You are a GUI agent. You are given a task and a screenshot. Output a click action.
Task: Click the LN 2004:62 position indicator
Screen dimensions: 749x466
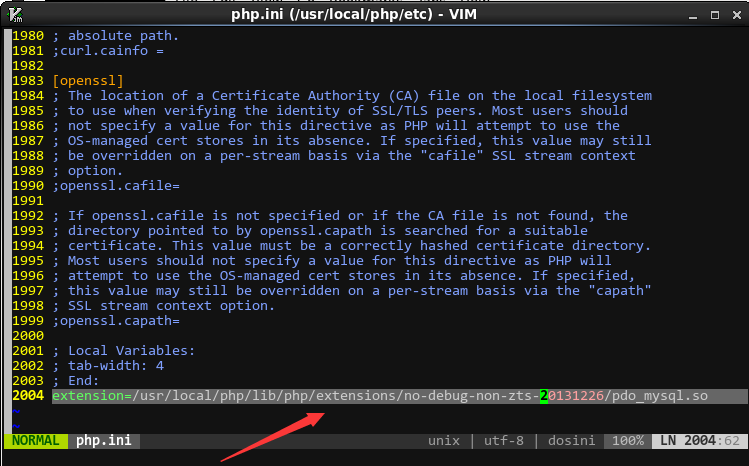[x=697, y=441]
